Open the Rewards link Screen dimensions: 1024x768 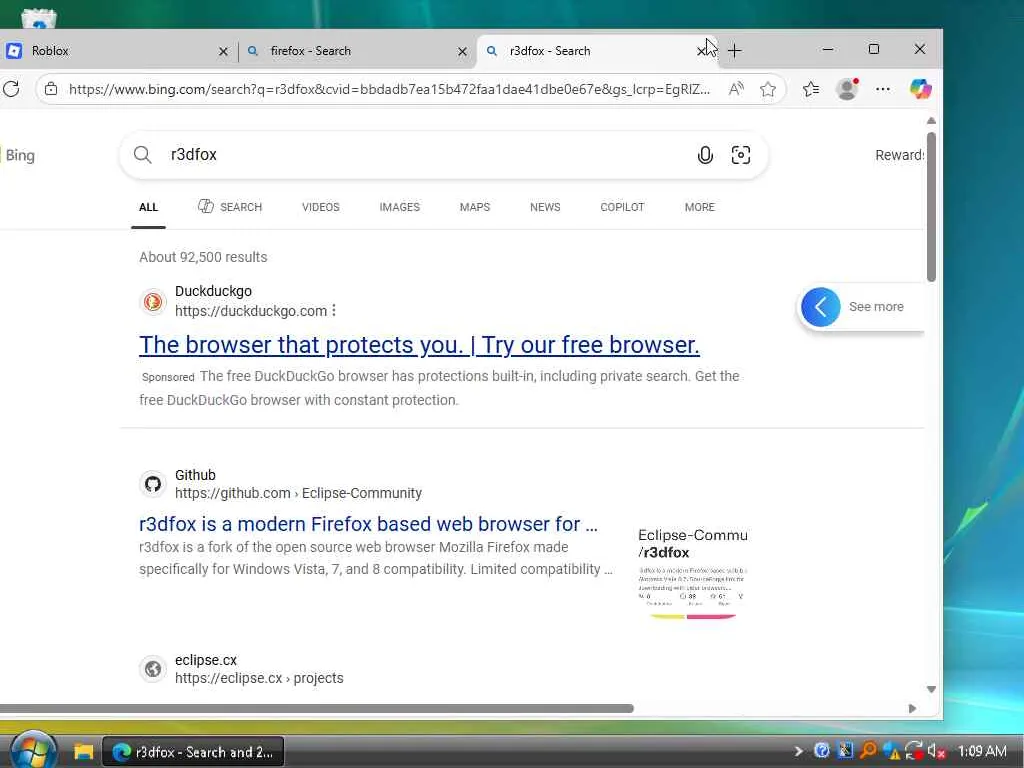(899, 155)
